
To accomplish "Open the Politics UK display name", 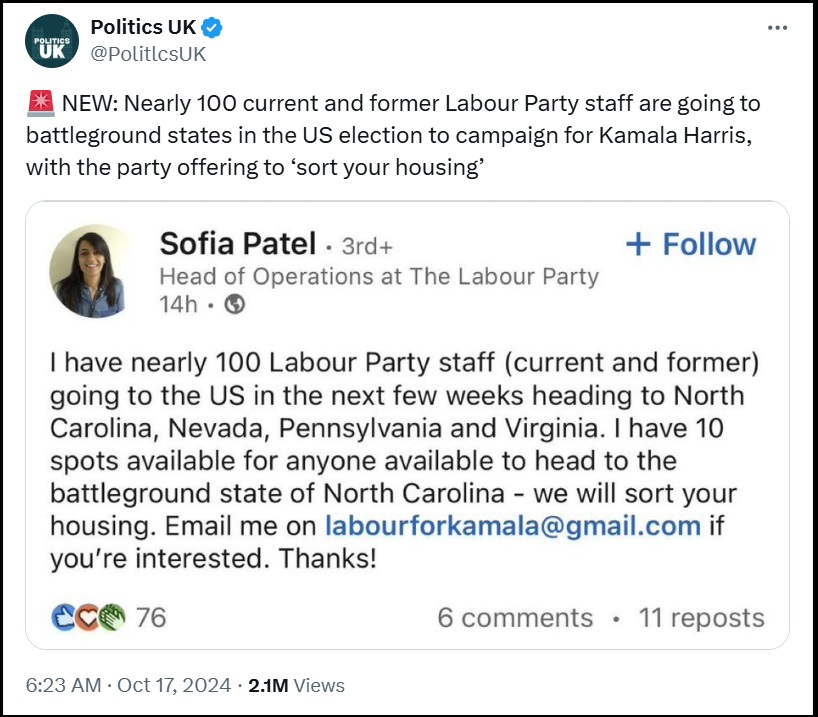I will tap(143, 28).
